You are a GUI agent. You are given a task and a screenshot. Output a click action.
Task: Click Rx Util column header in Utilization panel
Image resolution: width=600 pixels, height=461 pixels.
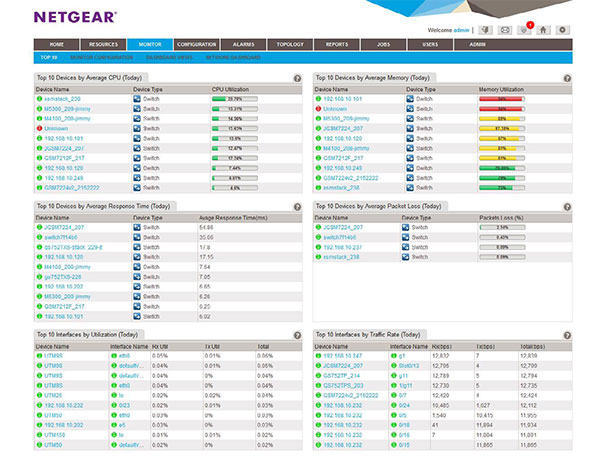(x=160, y=347)
